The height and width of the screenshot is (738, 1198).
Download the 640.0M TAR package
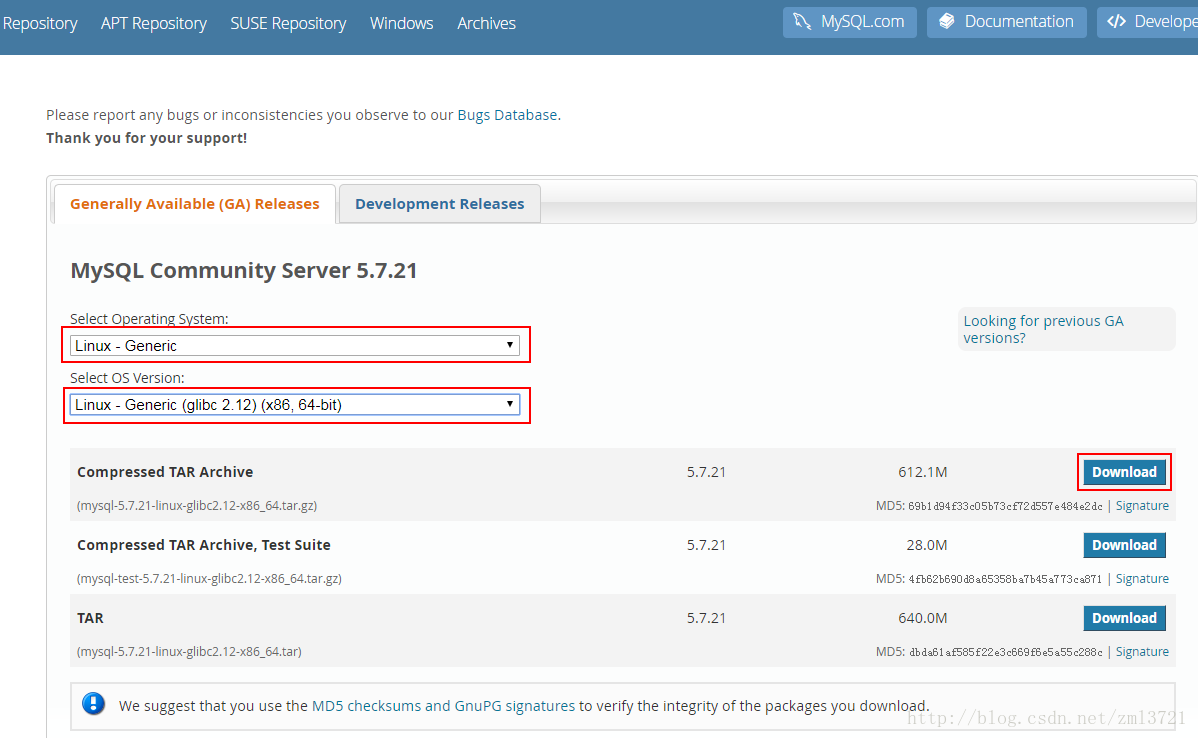pyautogui.click(x=1124, y=618)
